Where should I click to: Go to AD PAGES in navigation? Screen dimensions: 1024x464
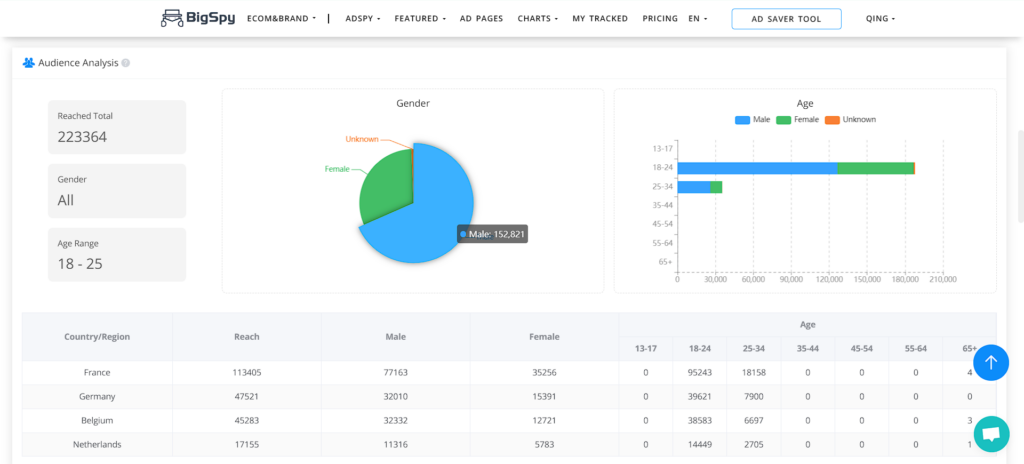481,18
